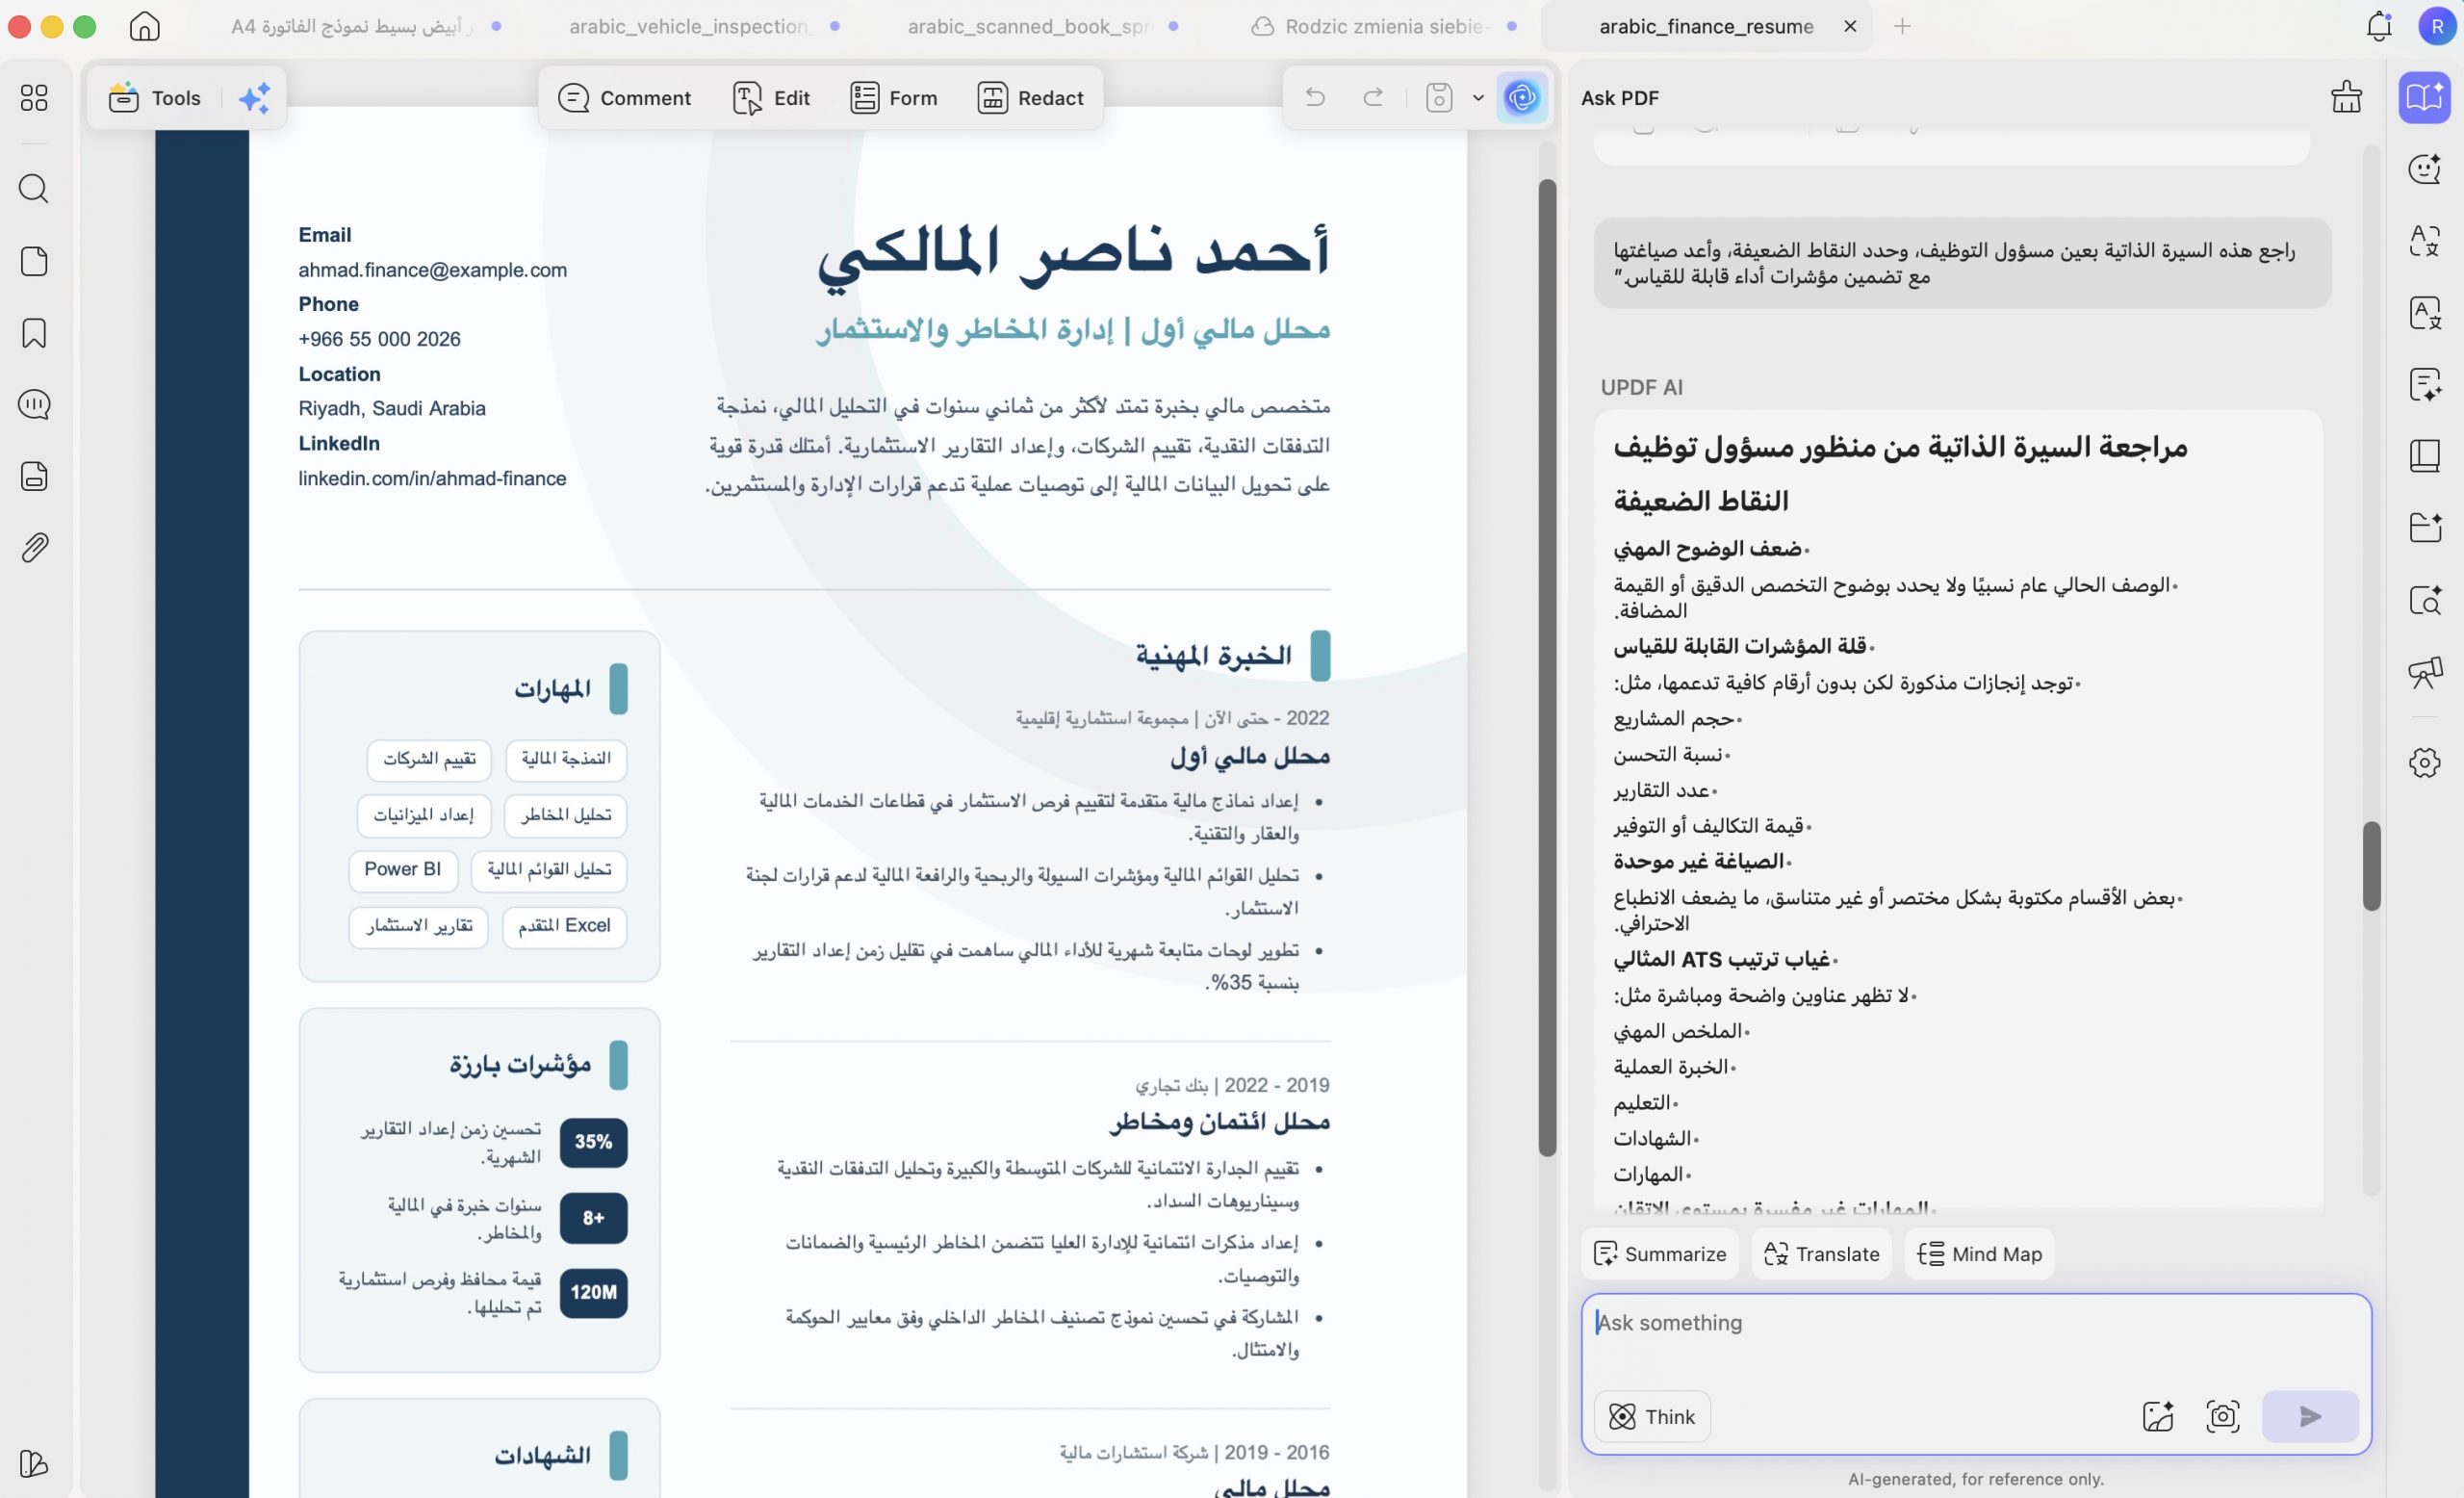The width and height of the screenshot is (2464, 1498).
Task: Open the Ask PDF book icon in right sidebar
Action: pos(2424,97)
